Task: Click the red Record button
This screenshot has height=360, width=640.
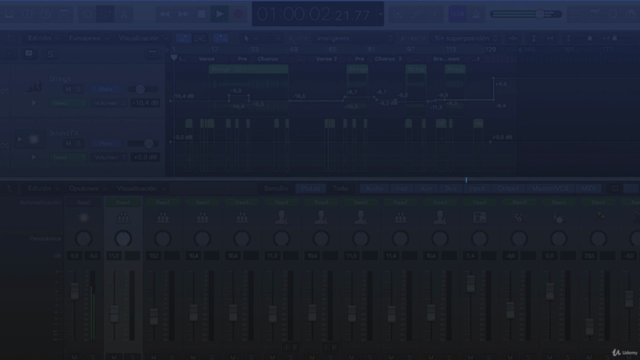Action: point(238,14)
